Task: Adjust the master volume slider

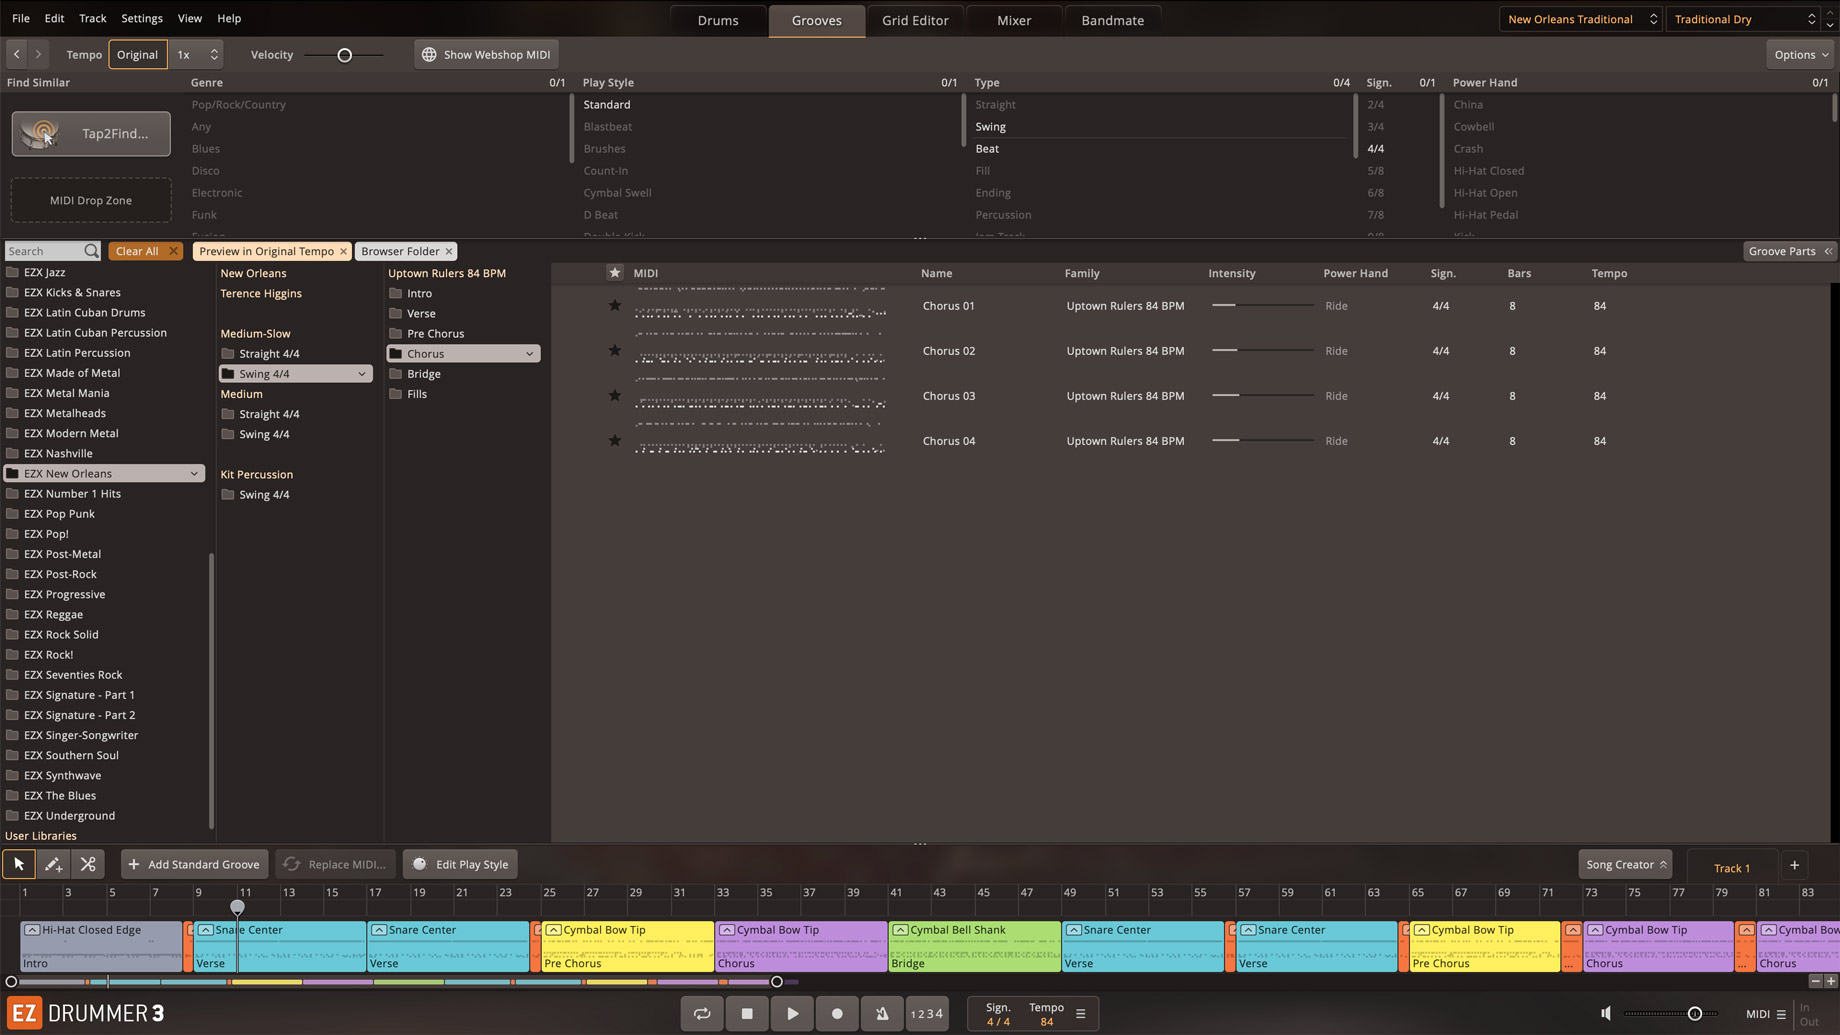Action: 1694,1014
